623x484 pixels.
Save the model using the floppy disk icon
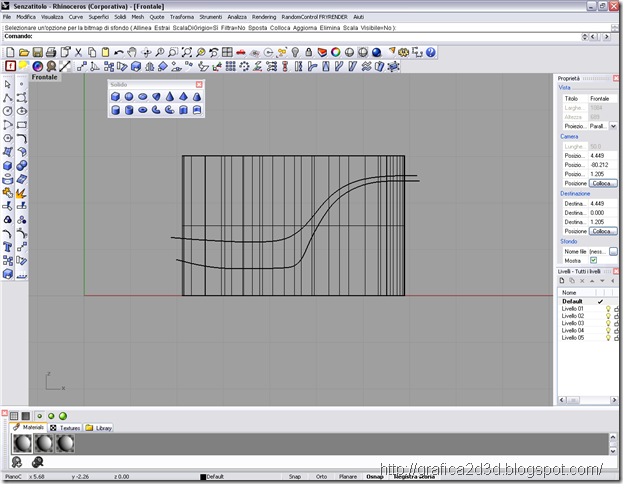tap(37, 52)
